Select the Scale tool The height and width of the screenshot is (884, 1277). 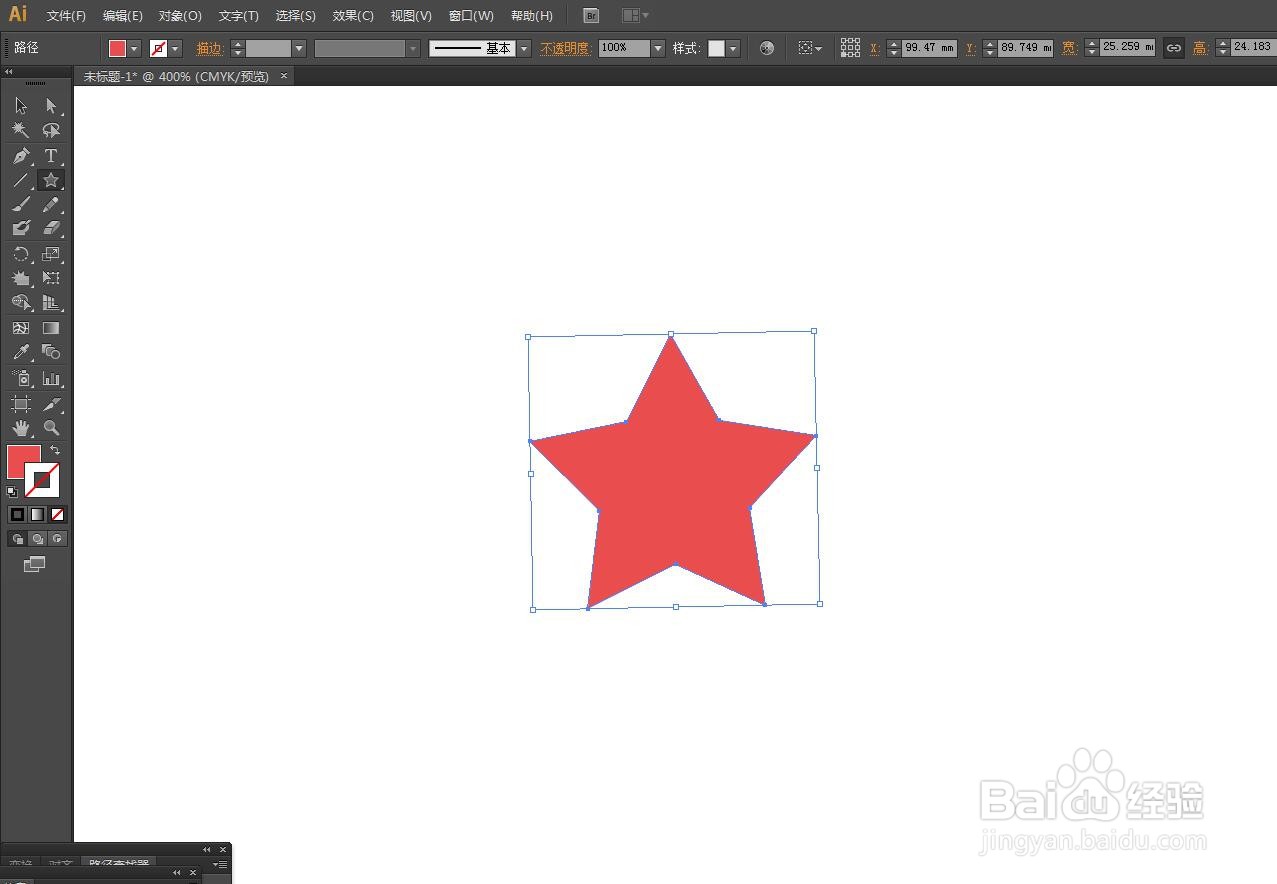(51, 254)
